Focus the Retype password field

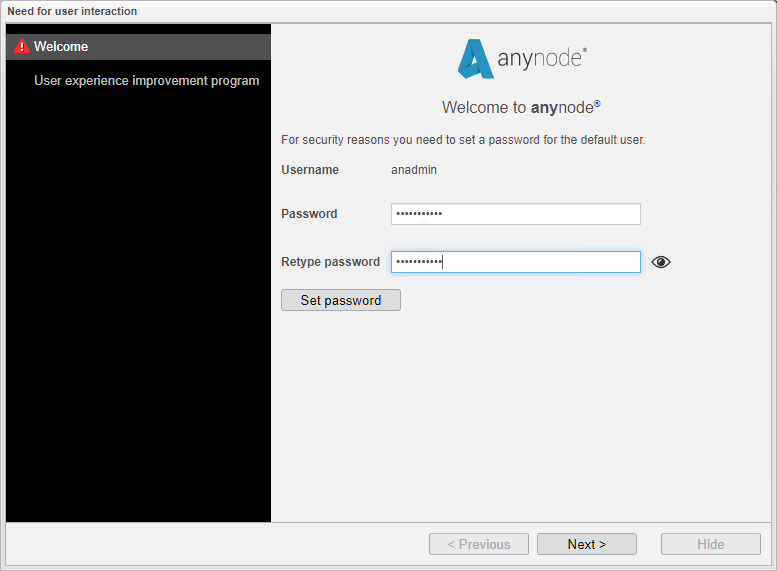pos(515,262)
